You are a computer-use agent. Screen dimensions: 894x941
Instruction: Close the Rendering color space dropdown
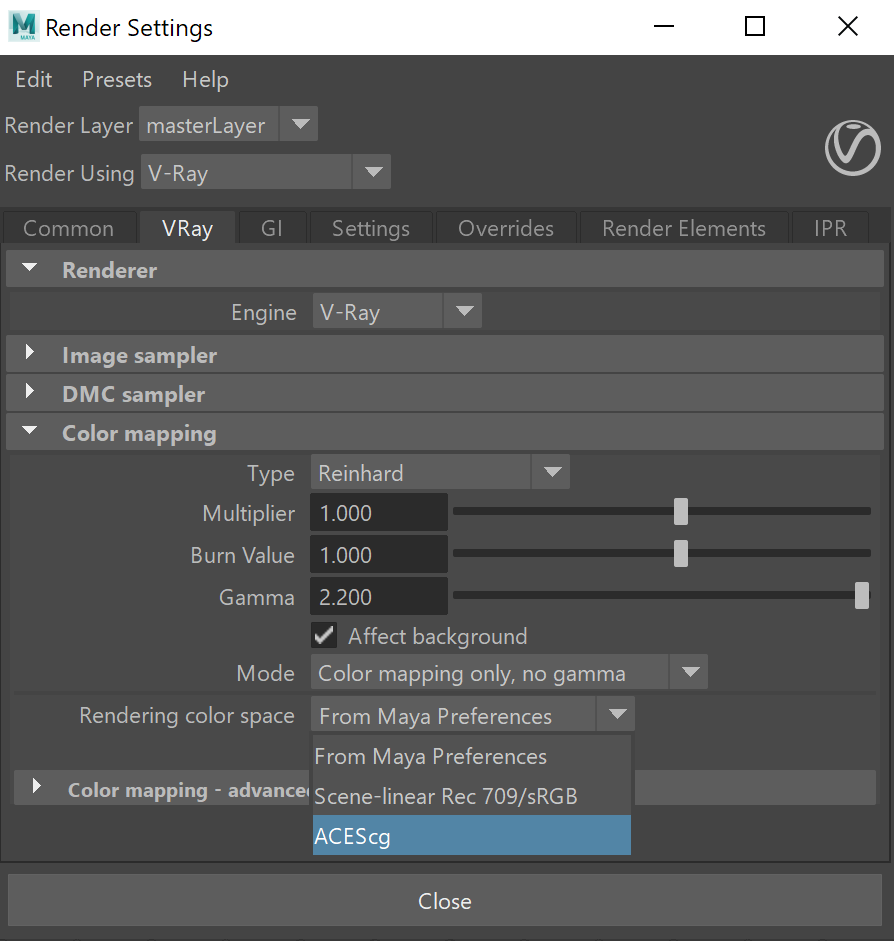pos(473,714)
